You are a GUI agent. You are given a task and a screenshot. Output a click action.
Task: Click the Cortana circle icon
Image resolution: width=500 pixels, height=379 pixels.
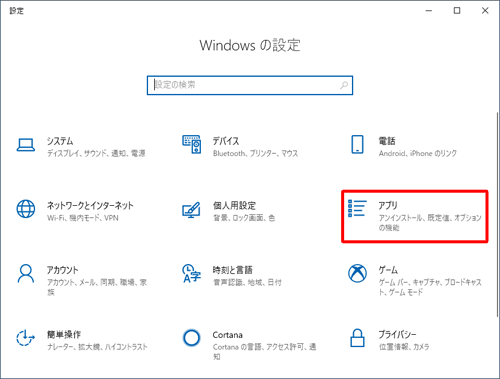[x=192, y=338]
